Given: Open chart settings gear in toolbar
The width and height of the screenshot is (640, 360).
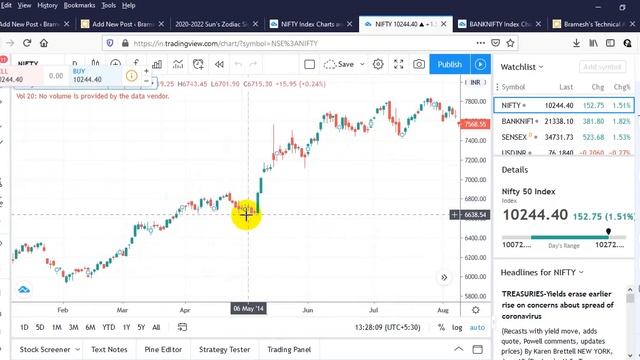Looking at the screenshot, I should pyautogui.click(x=378, y=64).
